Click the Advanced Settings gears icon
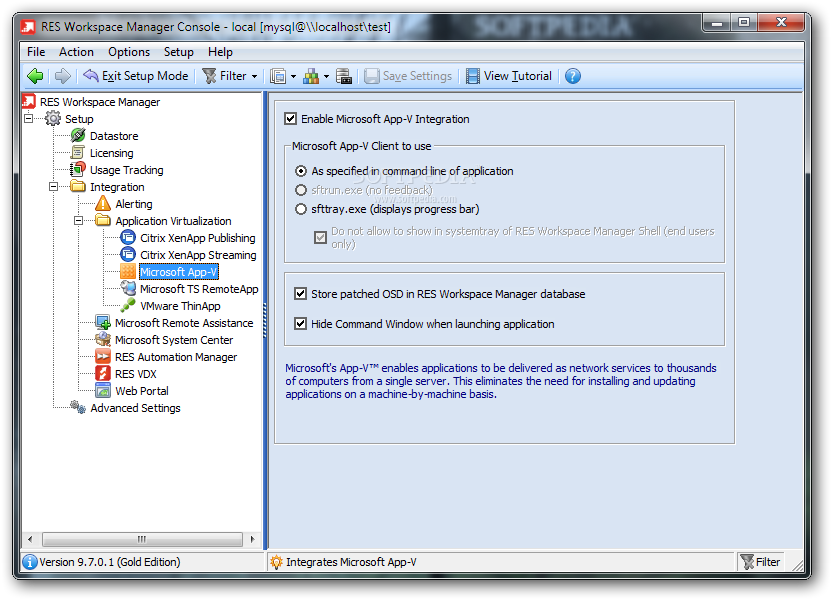This screenshot has width=832, height=600. click(x=78, y=407)
